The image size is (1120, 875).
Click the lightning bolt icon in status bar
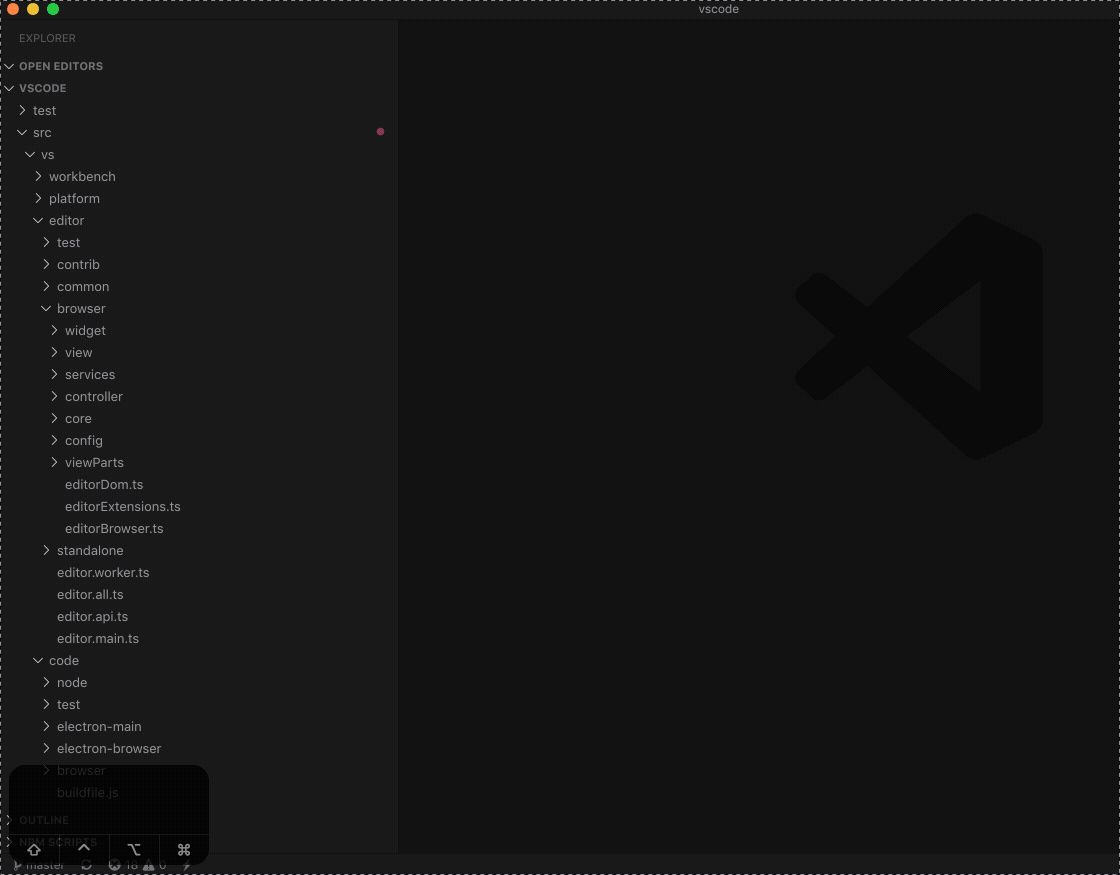(x=186, y=865)
